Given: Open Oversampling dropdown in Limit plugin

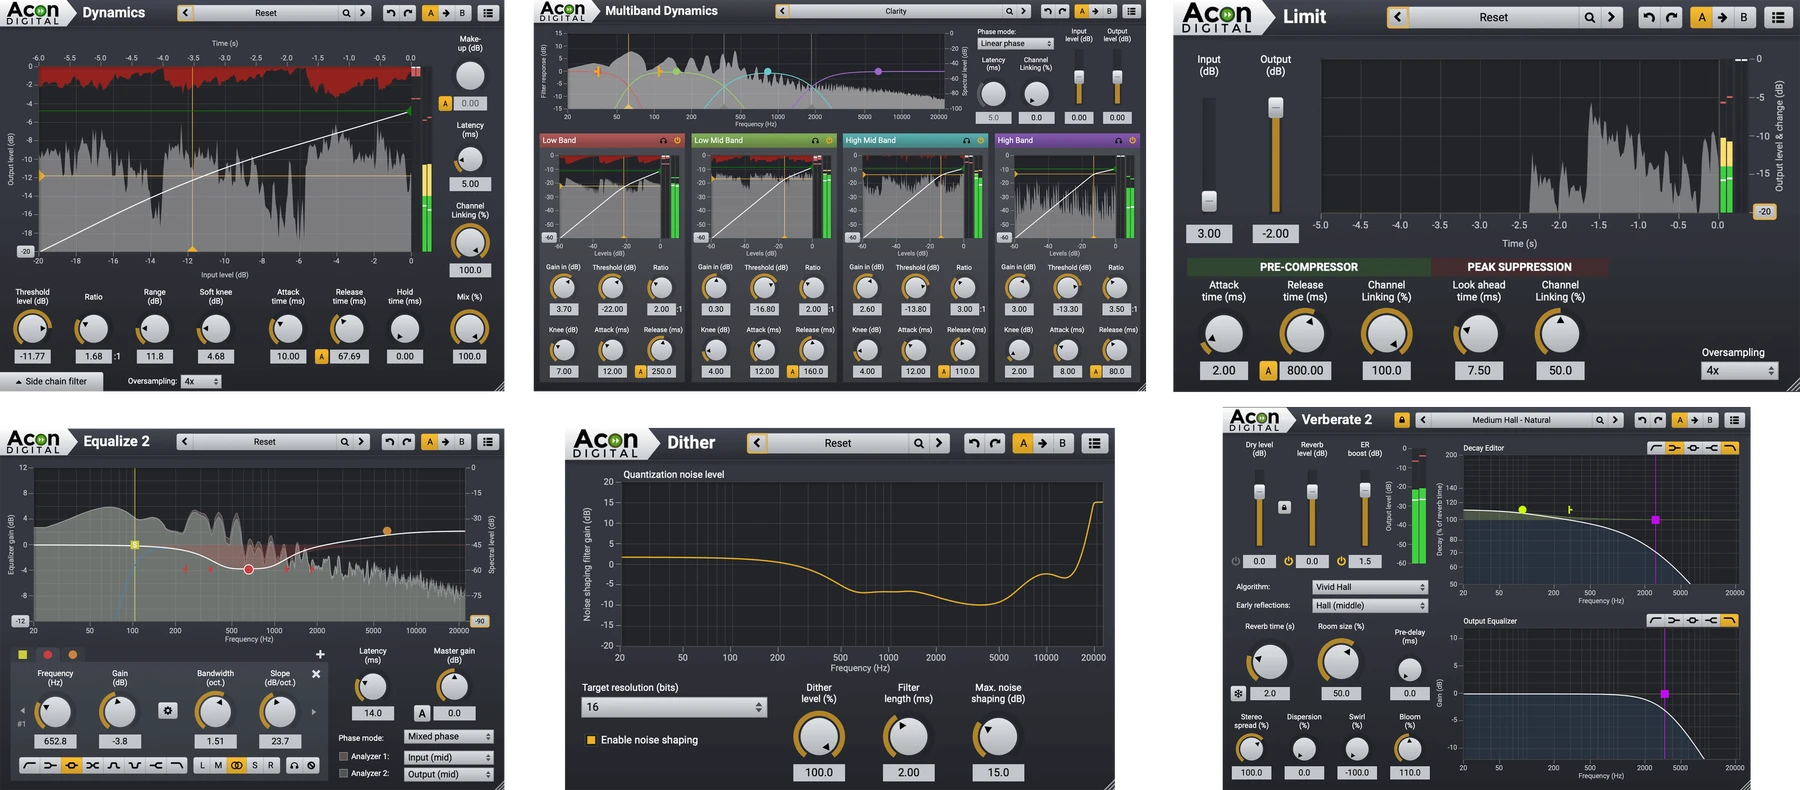Looking at the screenshot, I should click(x=1740, y=370).
